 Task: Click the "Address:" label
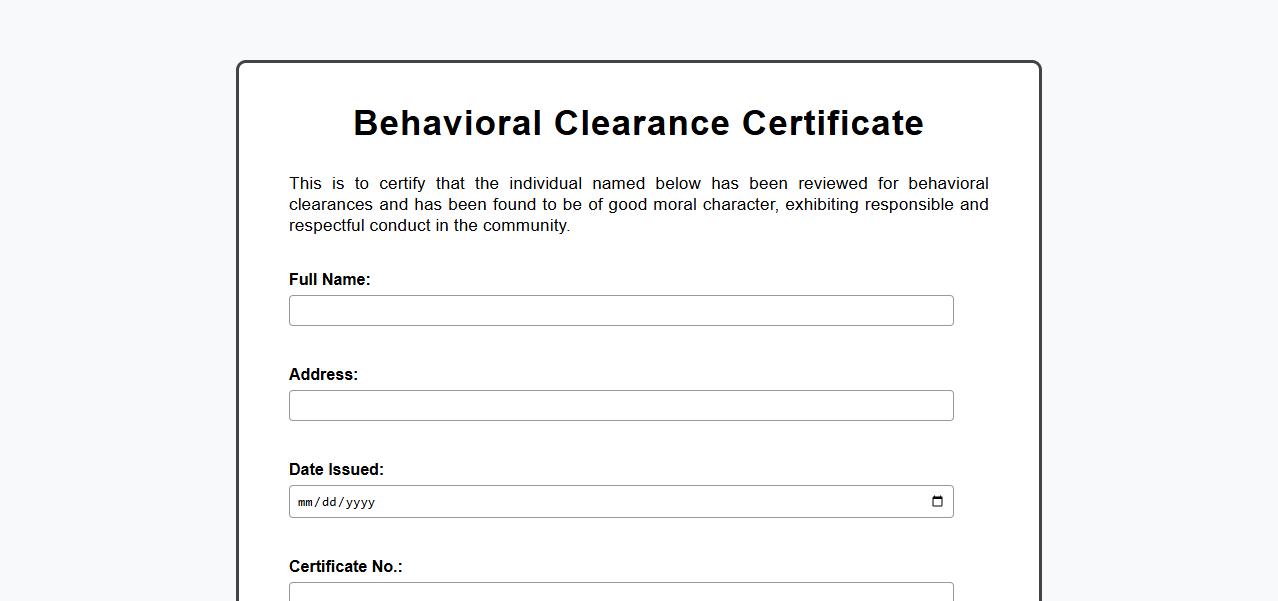[x=323, y=375]
